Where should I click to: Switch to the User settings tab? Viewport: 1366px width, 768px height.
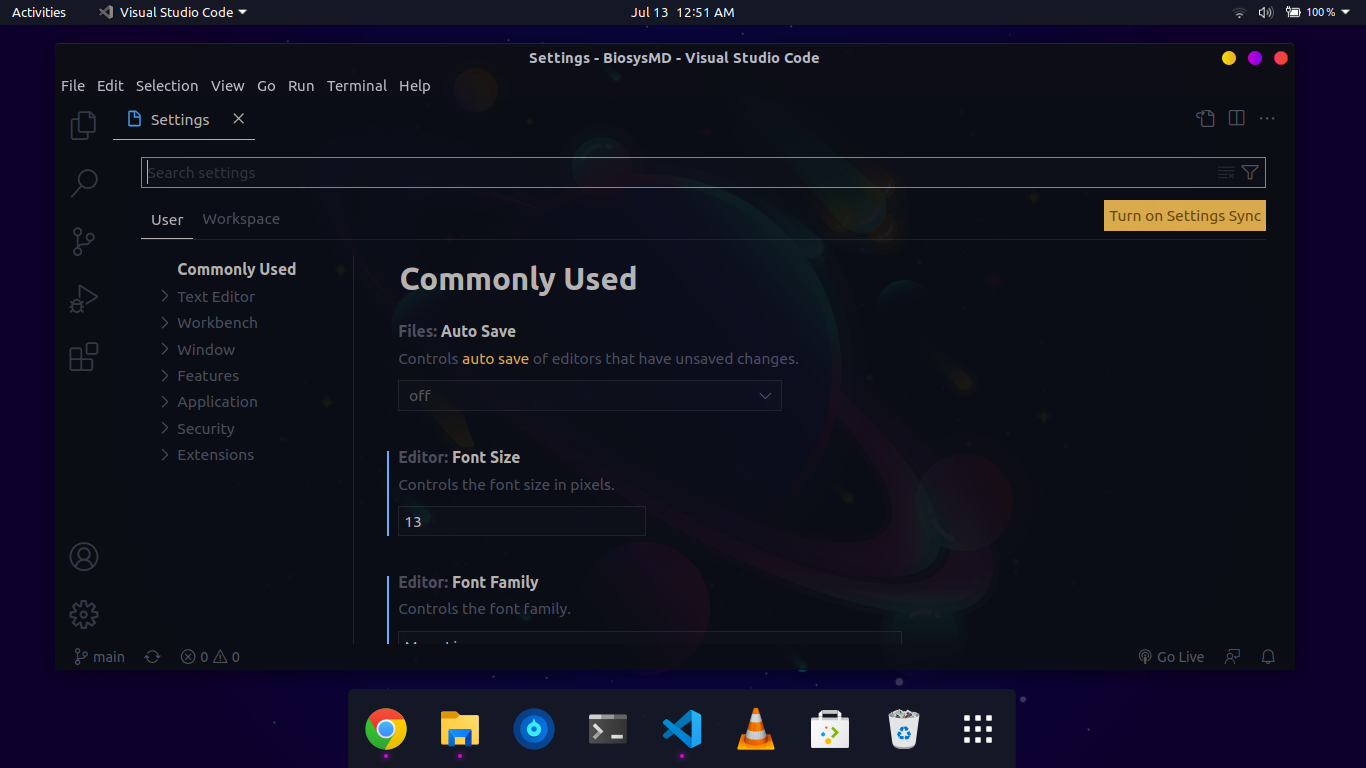tap(167, 220)
